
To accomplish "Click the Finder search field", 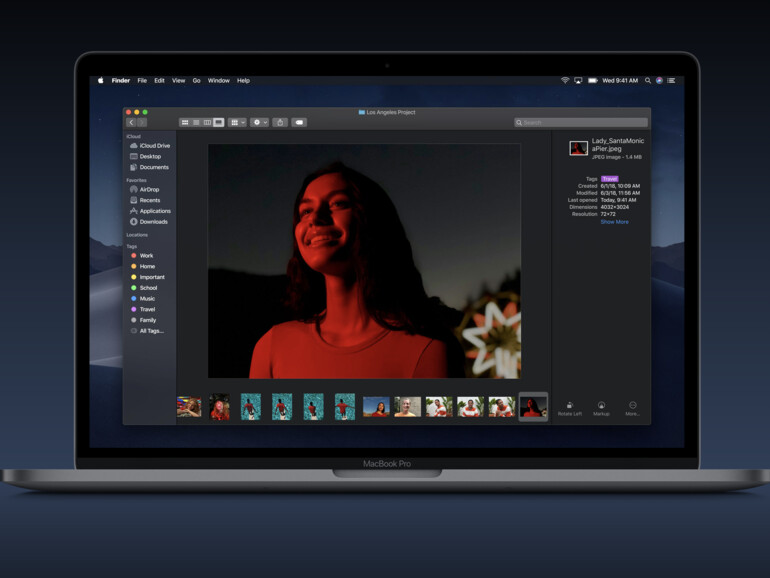I will pyautogui.click(x=581, y=122).
